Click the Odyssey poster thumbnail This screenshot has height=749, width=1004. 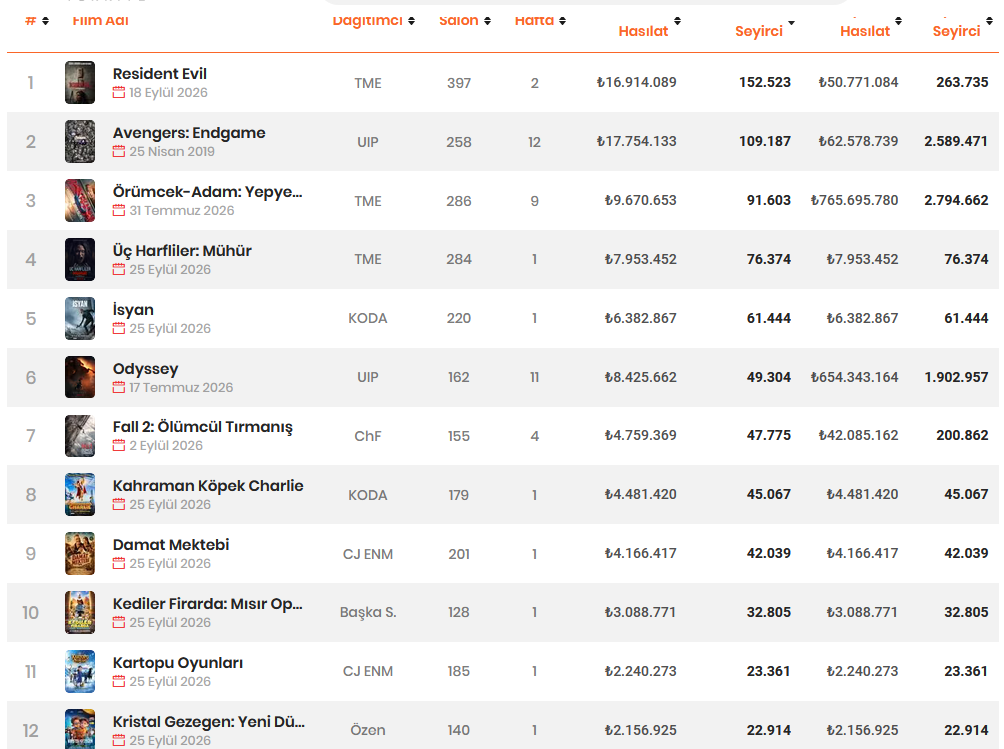80,377
